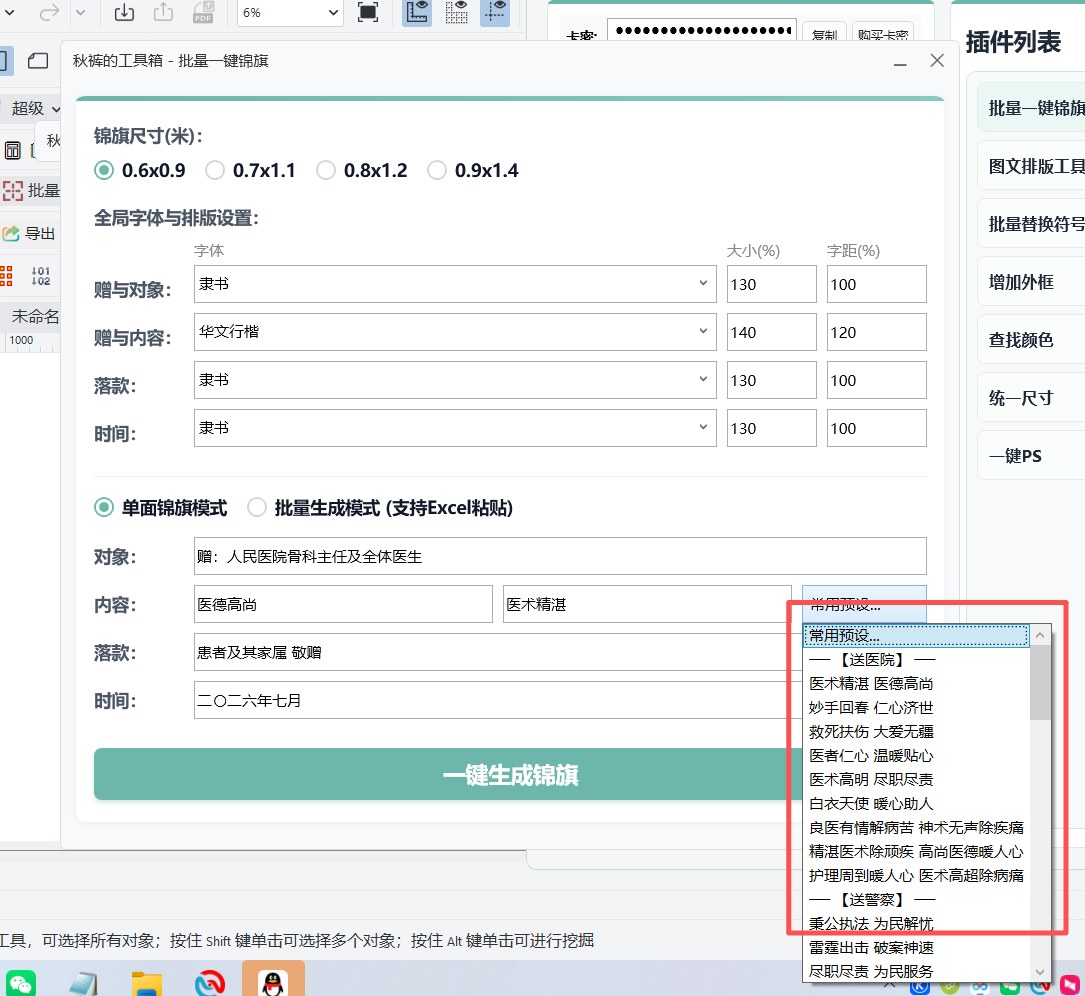
Task: Toggle ruler visibility in the top toolbar
Action: (417, 12)
